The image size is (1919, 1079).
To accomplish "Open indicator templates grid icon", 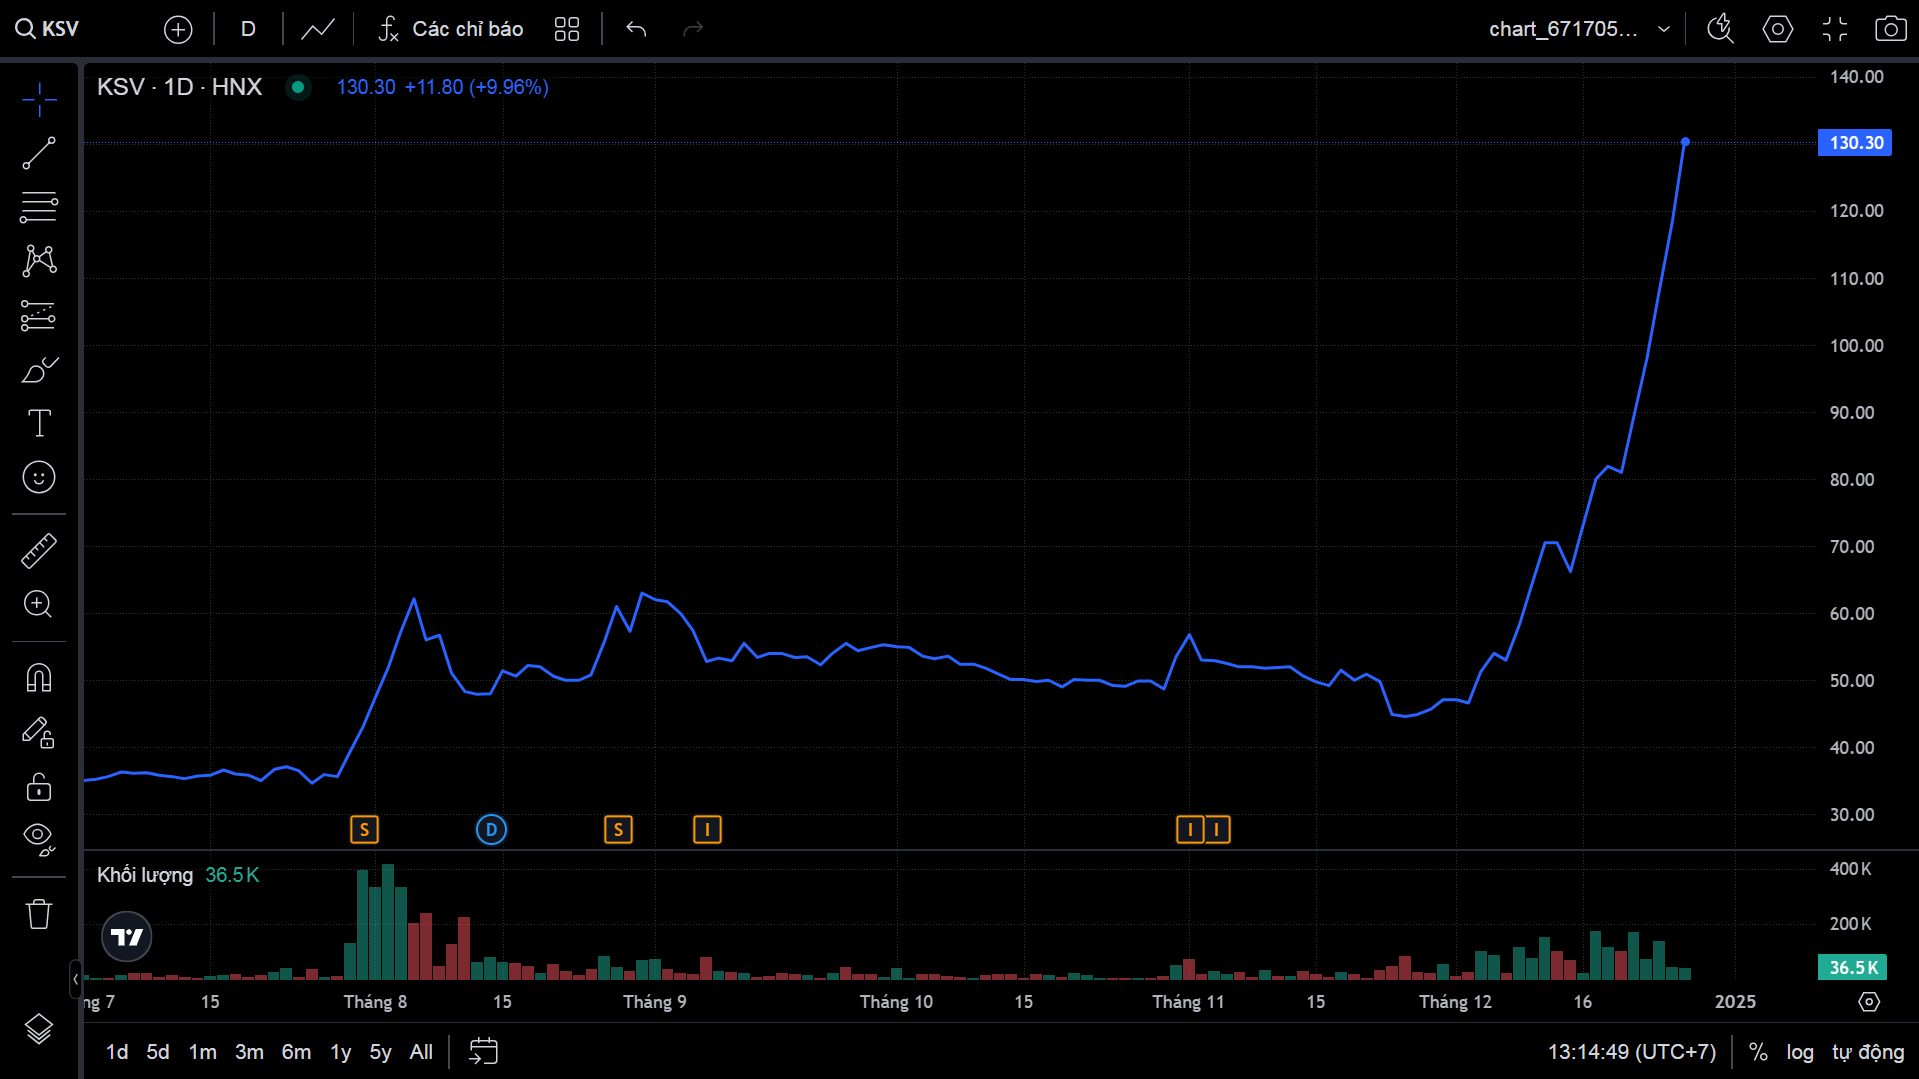I will click(567, 29).
